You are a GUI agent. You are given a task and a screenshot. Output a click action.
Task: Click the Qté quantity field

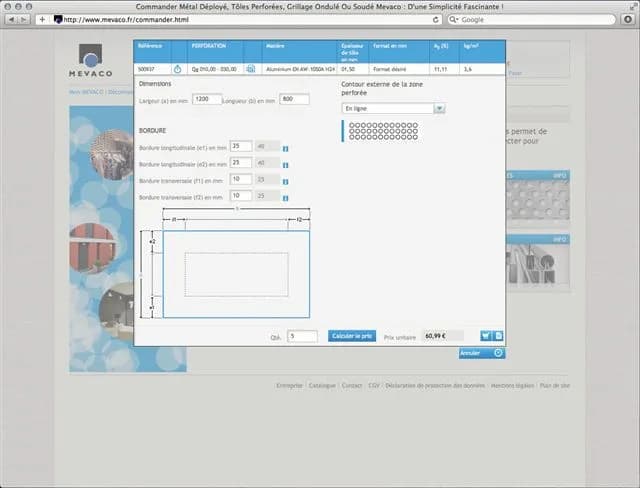[302, 336]
